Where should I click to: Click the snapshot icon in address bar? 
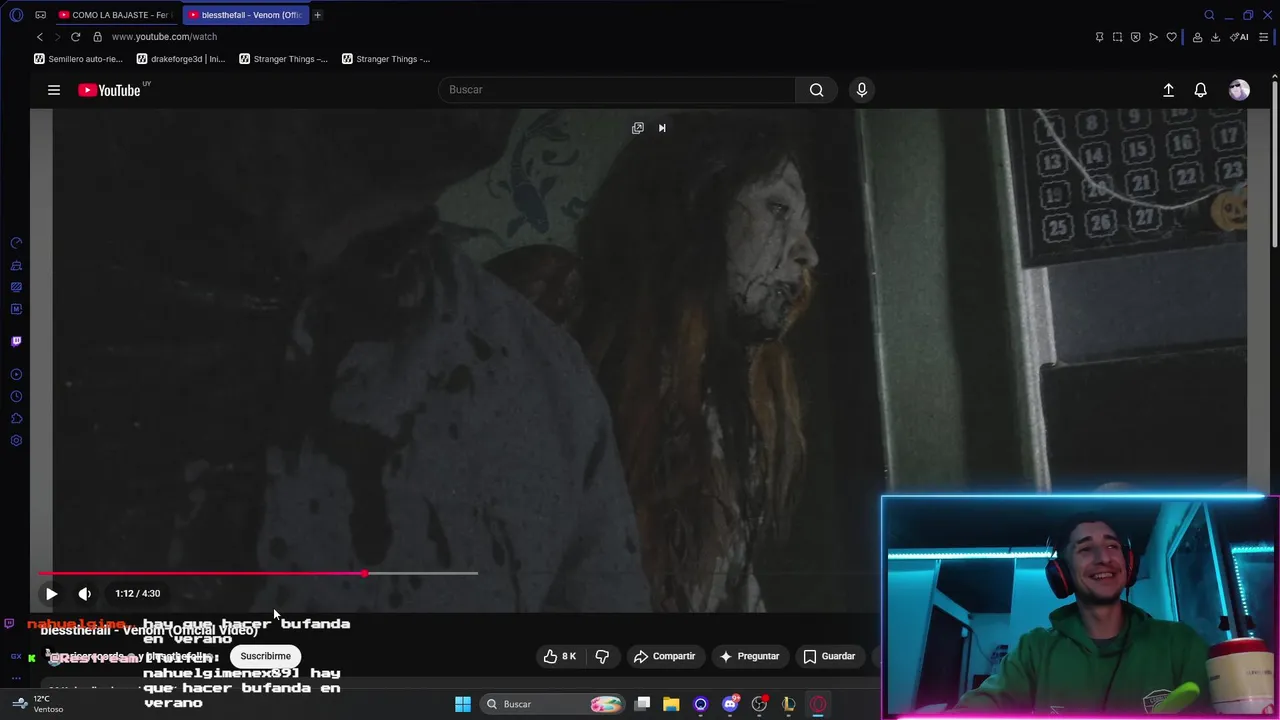[1117, 37]
